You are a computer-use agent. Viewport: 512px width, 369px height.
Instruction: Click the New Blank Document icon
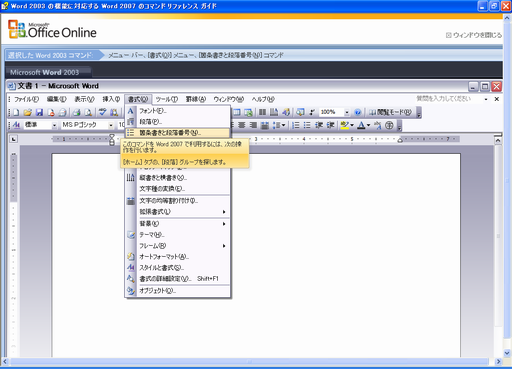16,112
